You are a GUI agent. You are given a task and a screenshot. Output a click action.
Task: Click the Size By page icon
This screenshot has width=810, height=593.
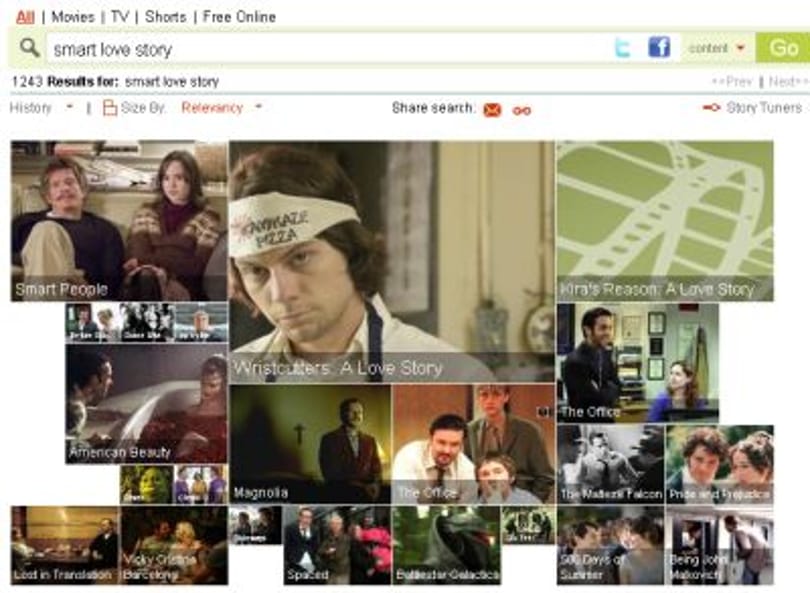point(110,107)
